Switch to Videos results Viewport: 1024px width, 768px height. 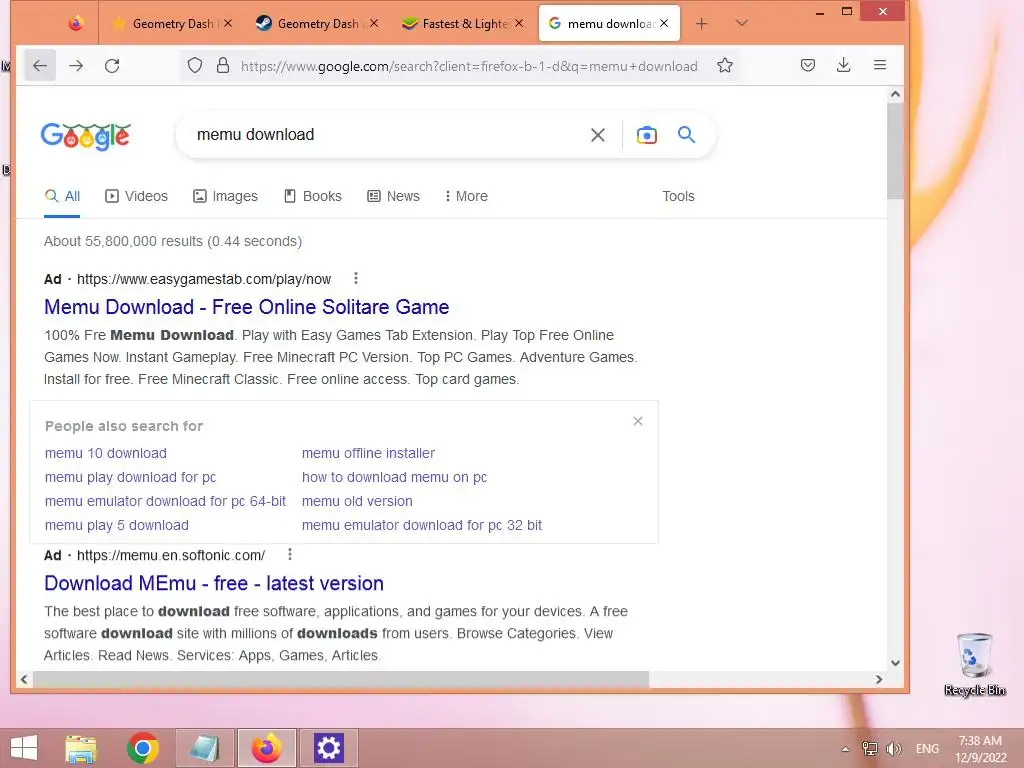click(136, 196)
